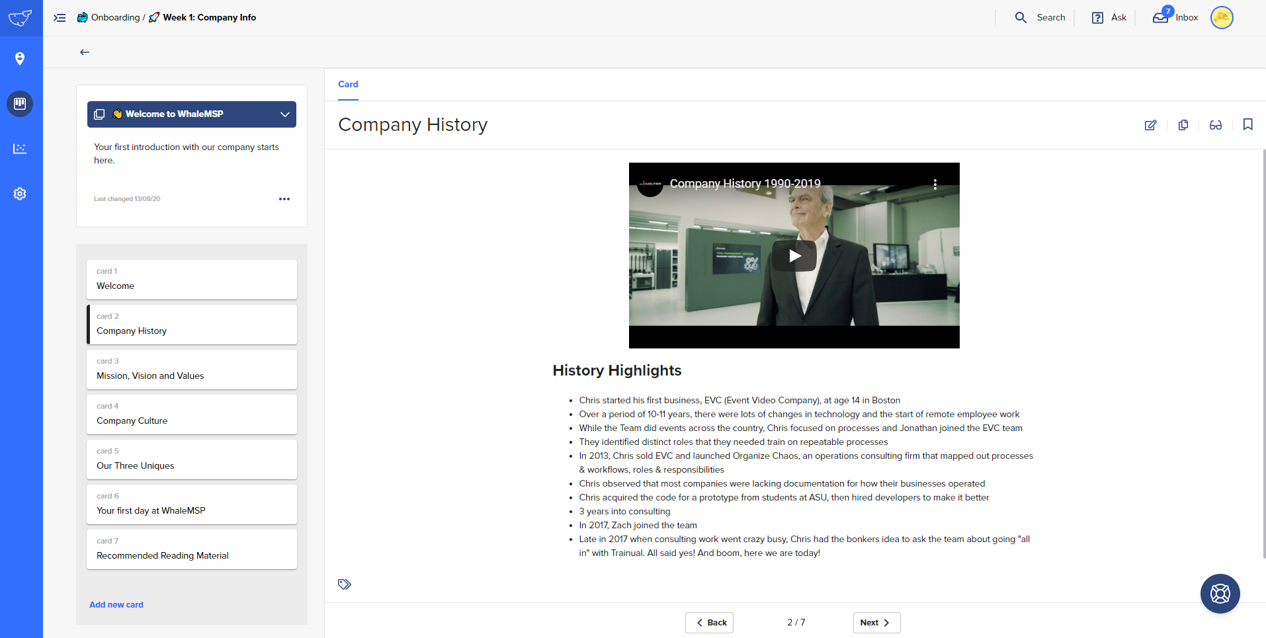
Task: Click the Search field in top bar
Action: click(1040, 18)
